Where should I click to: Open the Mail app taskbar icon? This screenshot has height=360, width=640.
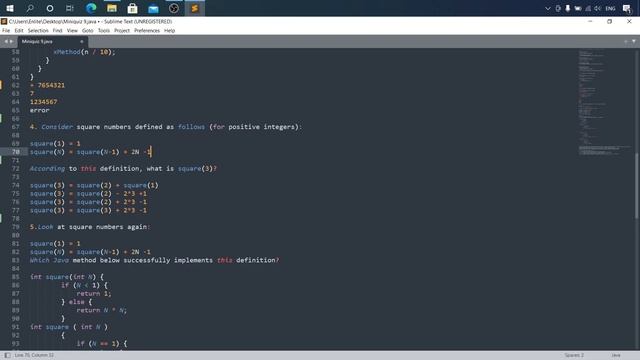[153, 8]
